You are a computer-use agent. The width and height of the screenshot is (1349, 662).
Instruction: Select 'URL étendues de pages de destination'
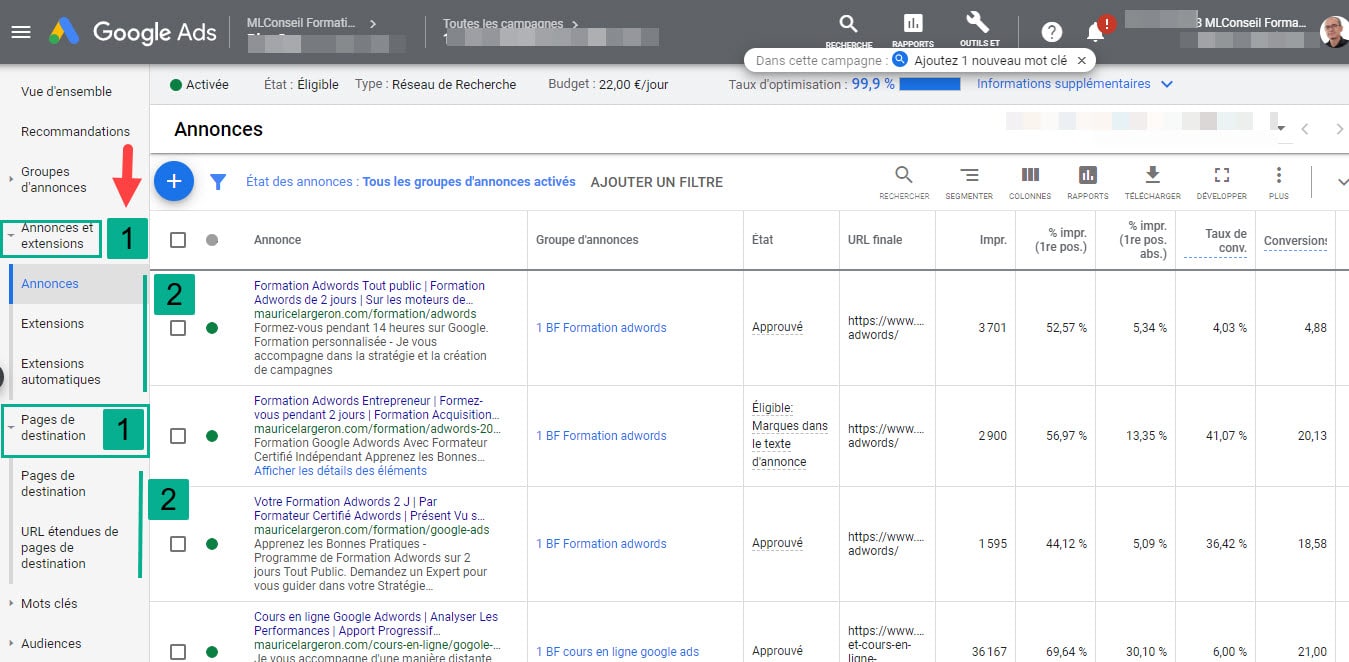click(x=70, y=548)
